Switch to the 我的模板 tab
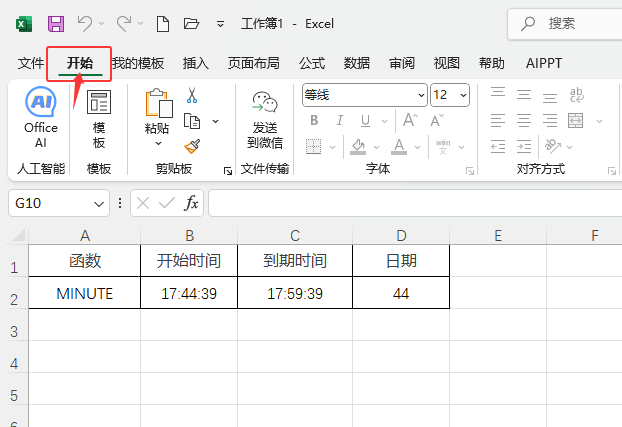Screen dimensions: 622x427 tap(138, 63)
